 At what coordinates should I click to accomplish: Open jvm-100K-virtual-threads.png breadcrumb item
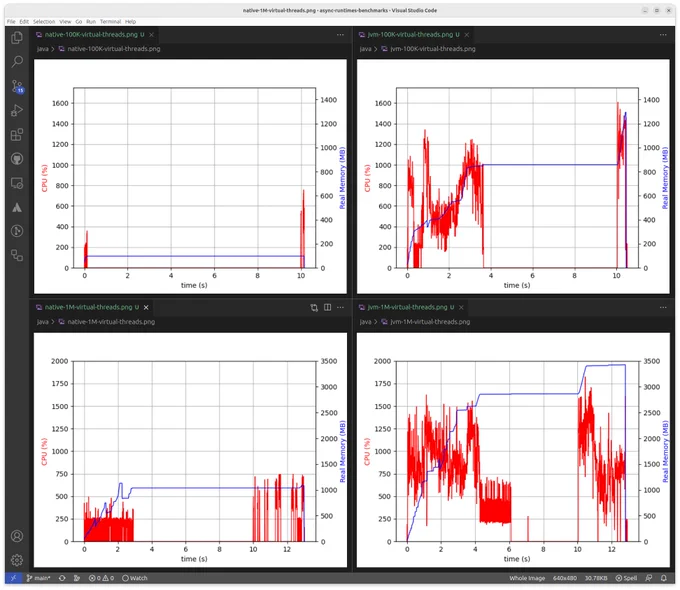(x=428, y=49)
